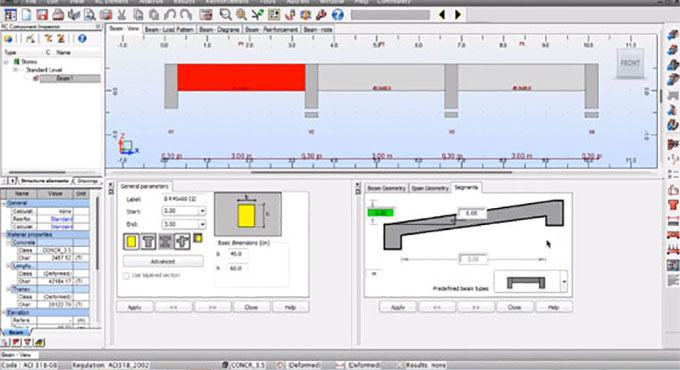Select the T-shaped section icon

tap(148, 242)
